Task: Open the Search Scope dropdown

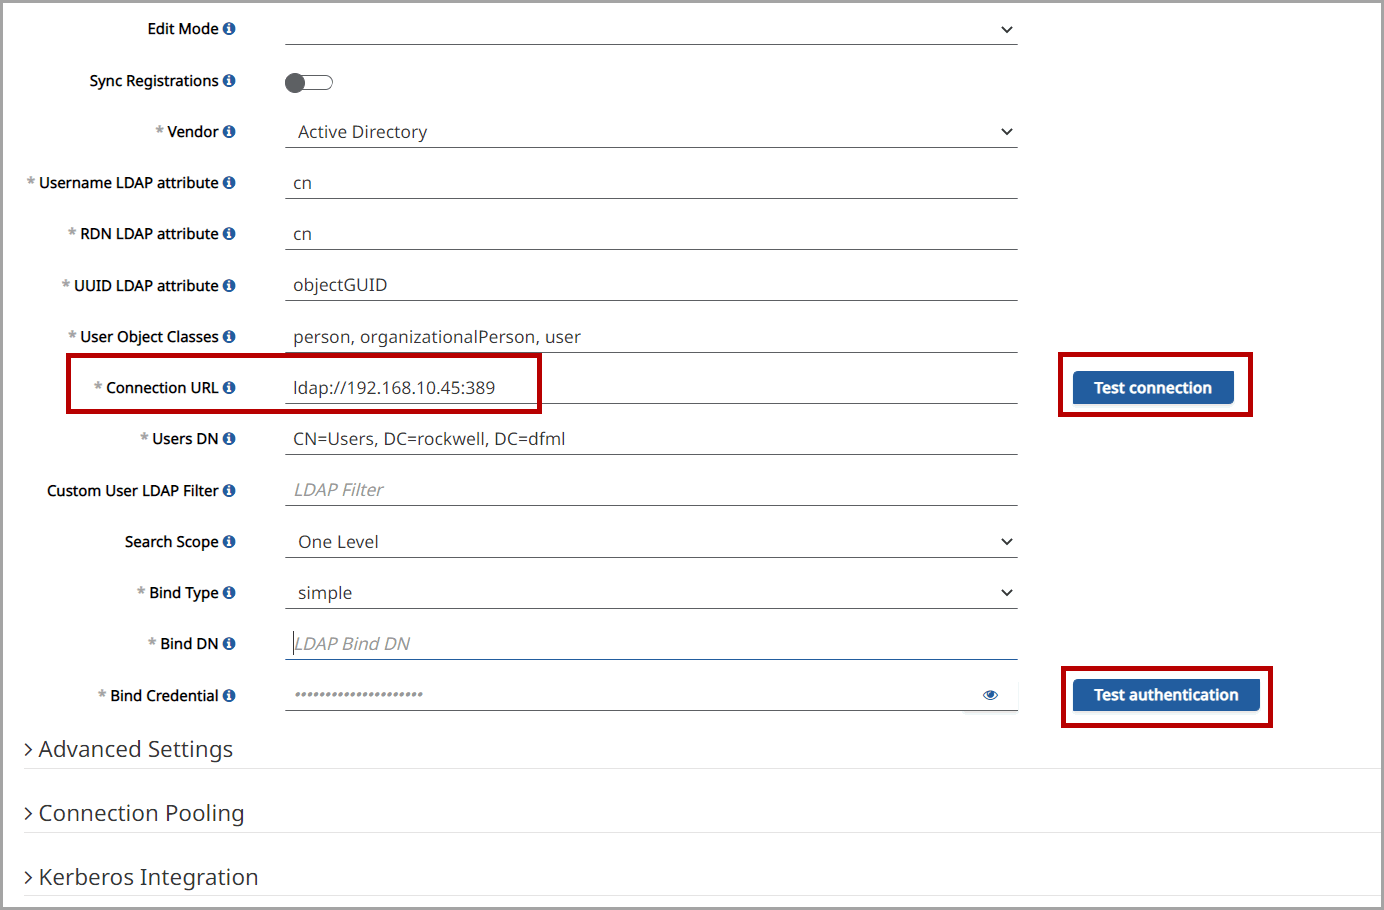Action: point(650,542)
